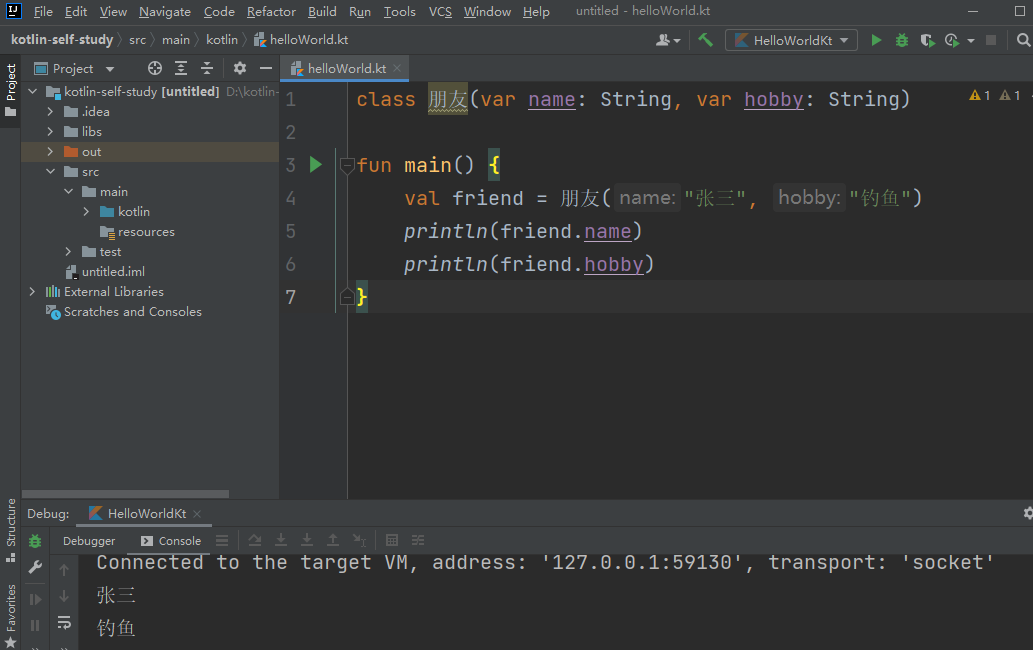Click Resume Program in debug sidebar

[x=35, y=599]
